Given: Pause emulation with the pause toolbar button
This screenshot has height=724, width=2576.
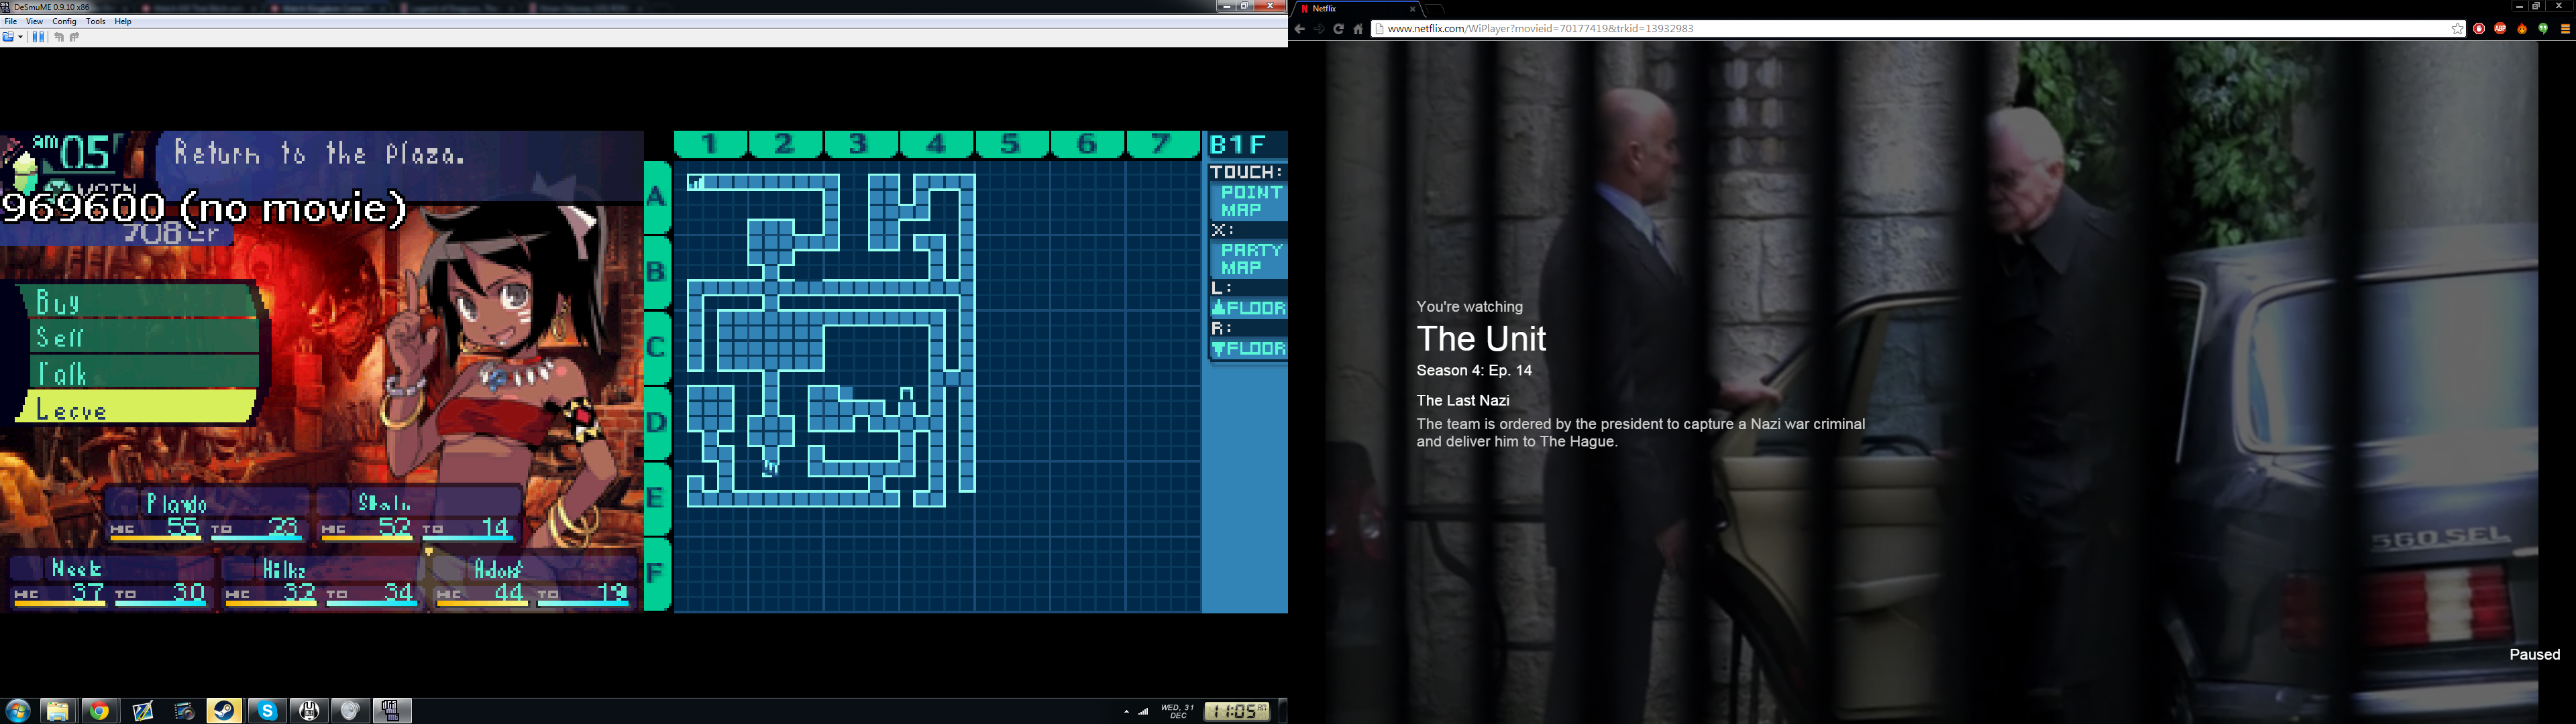Looking at the screenshot, I should click(x=39, y=37).
